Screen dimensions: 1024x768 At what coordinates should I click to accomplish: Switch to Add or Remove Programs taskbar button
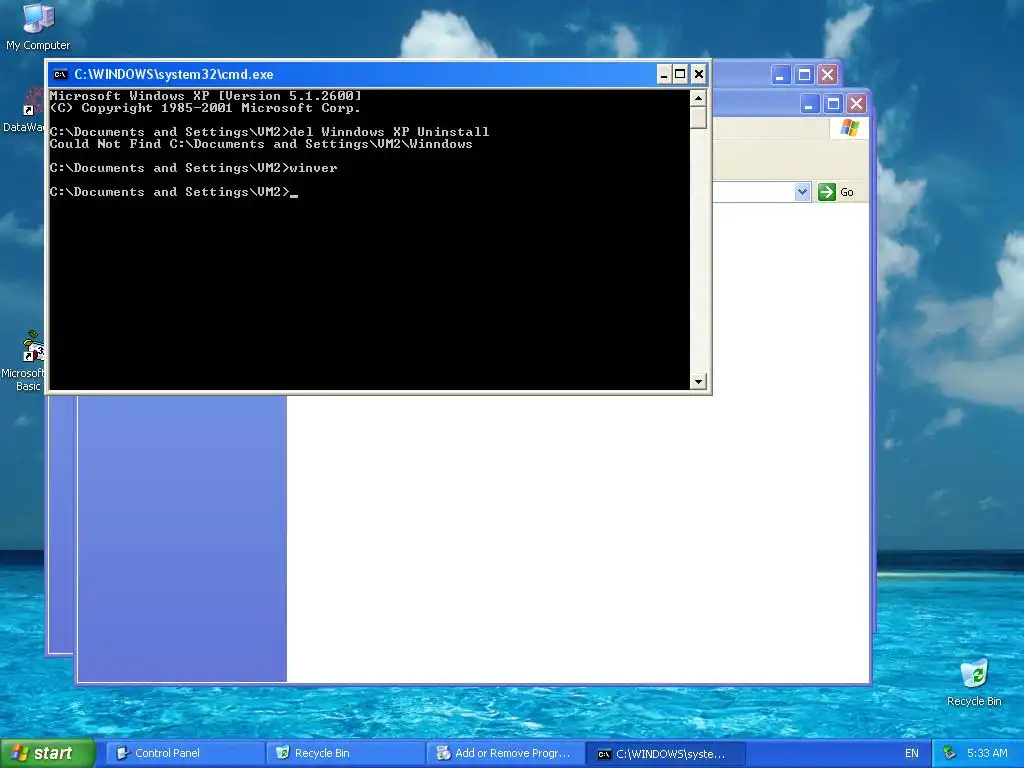(x=504, y=753)
